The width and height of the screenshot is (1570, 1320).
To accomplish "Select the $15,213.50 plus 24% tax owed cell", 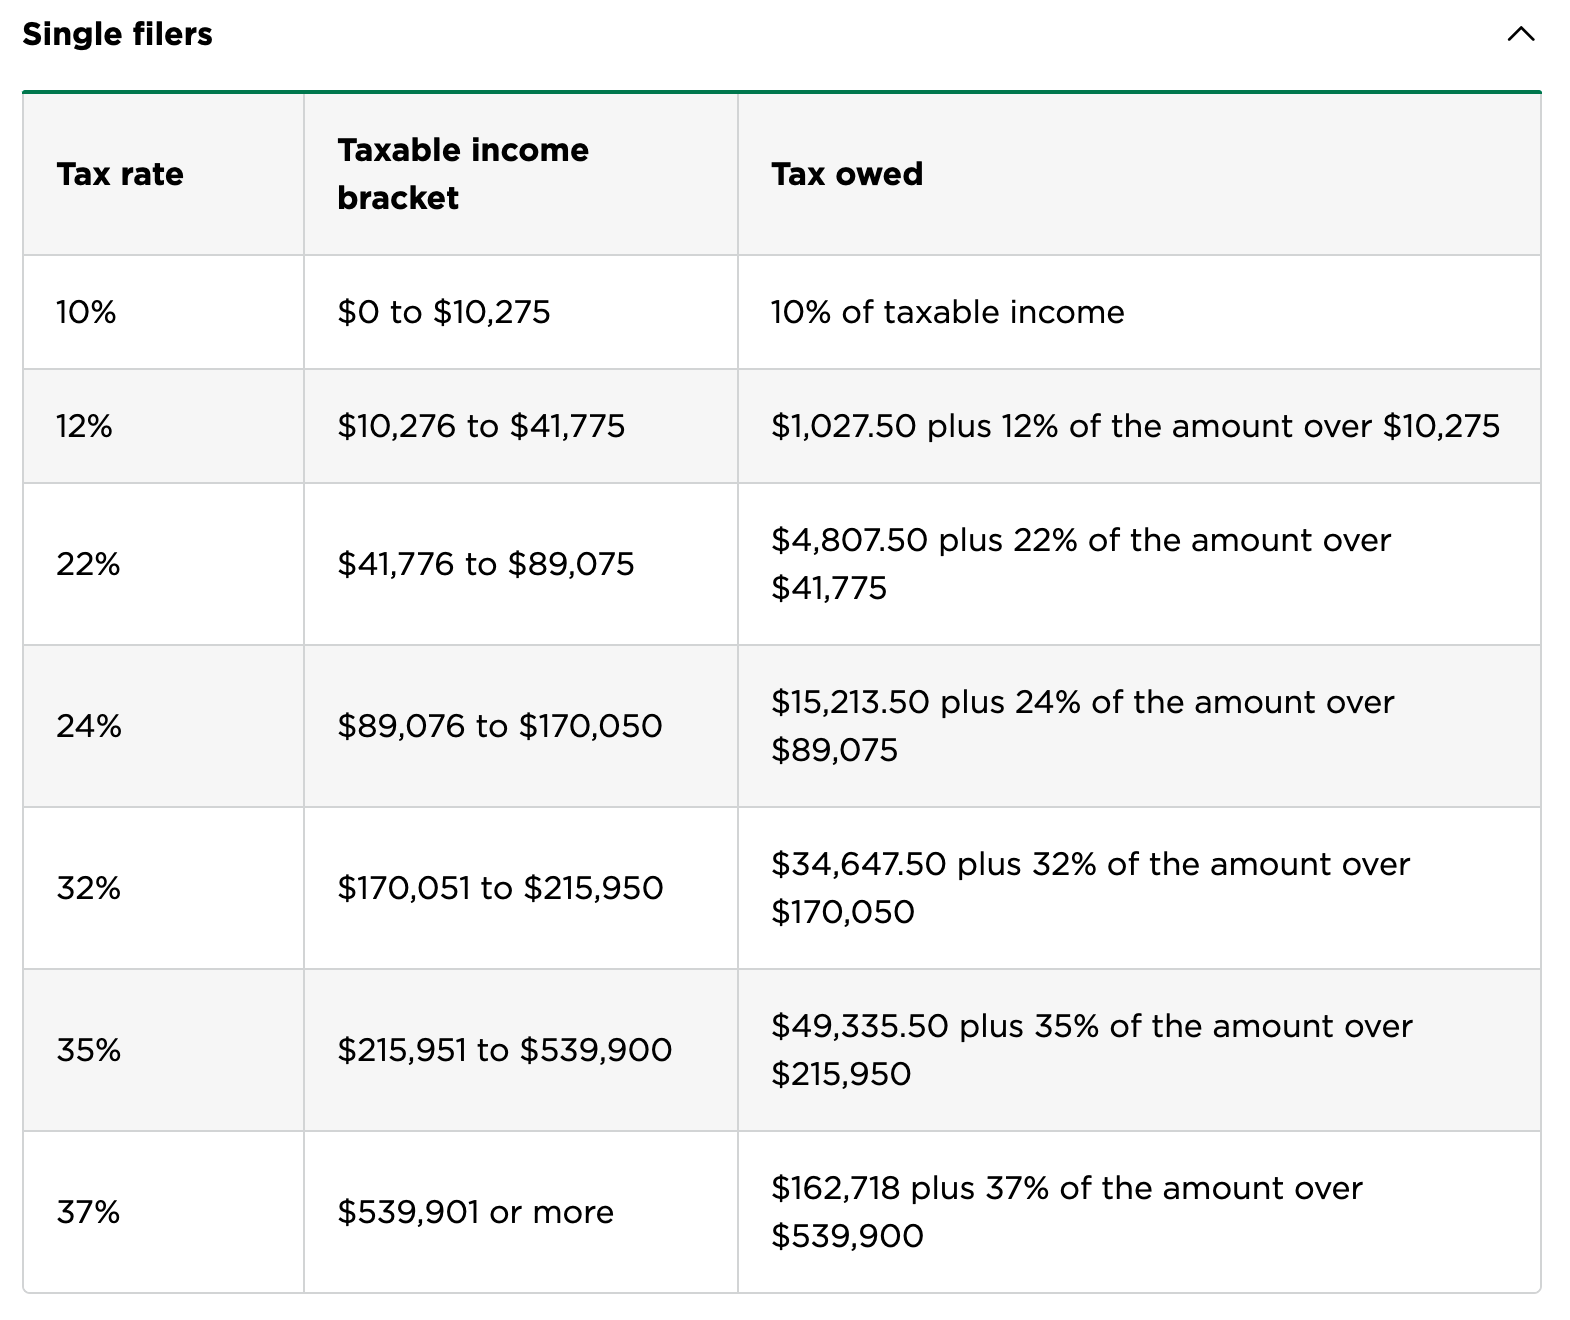I will tap(1082, 726).
